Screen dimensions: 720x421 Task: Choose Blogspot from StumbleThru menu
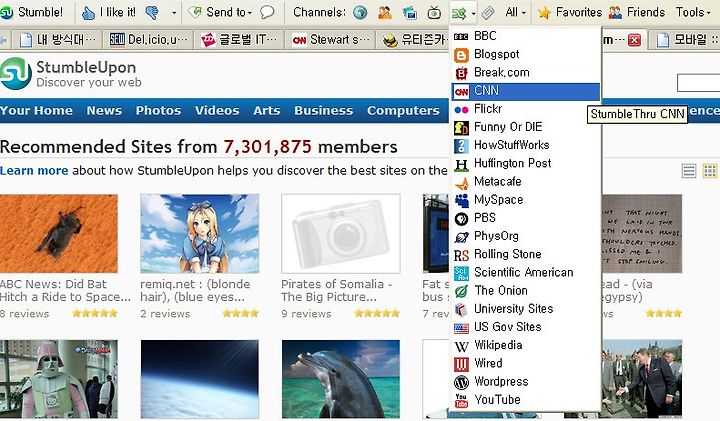click(x=526, y=54)
